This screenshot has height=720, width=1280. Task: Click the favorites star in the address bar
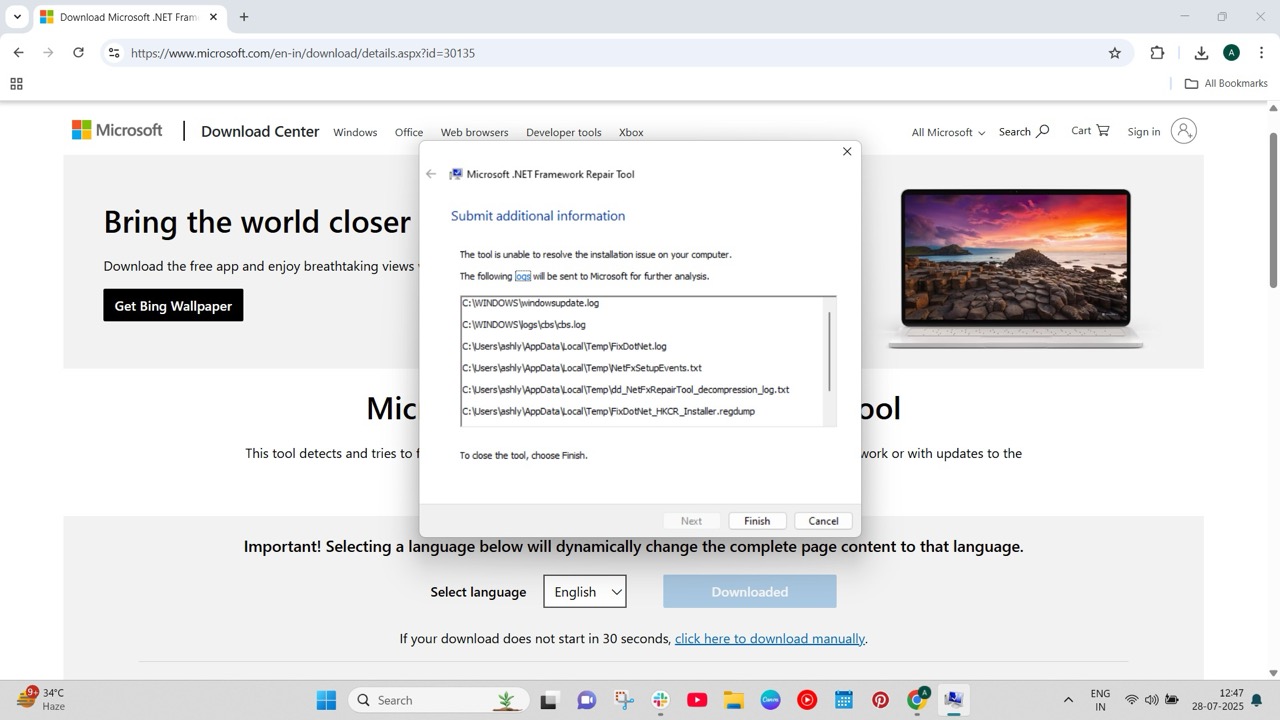pos(1114,53)
